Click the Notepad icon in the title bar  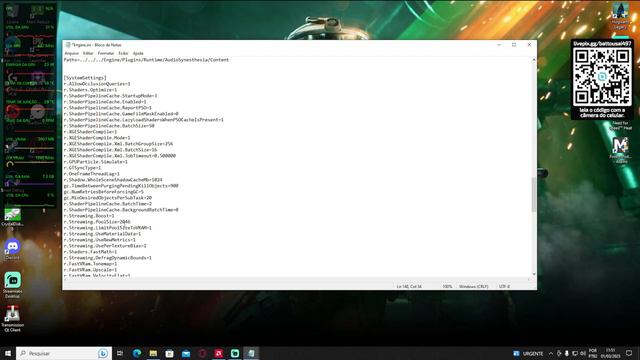tap(68, 45)
